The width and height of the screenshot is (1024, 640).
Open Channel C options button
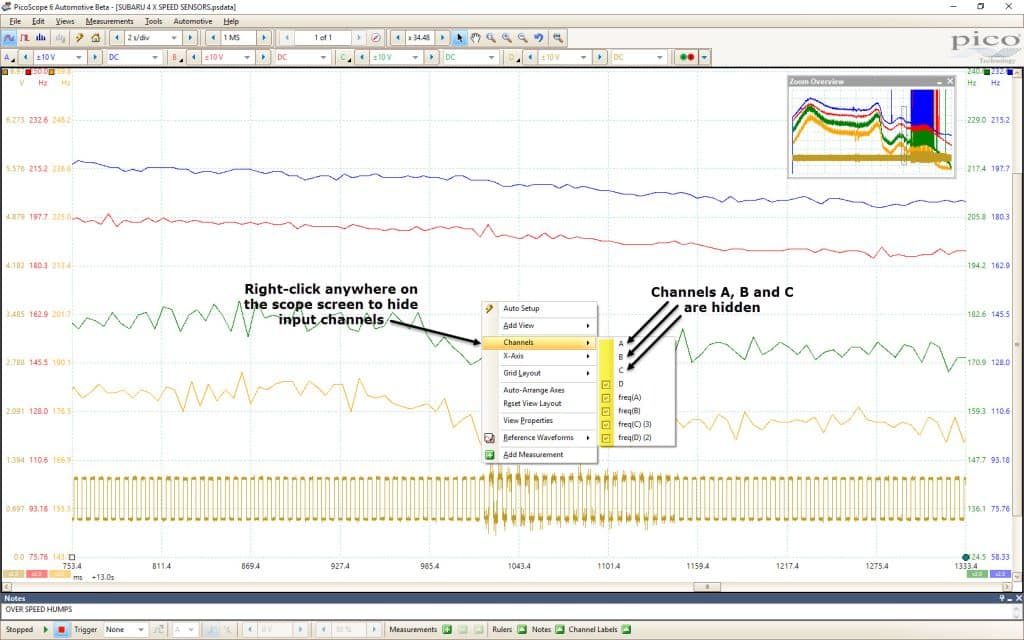(345, 57)
